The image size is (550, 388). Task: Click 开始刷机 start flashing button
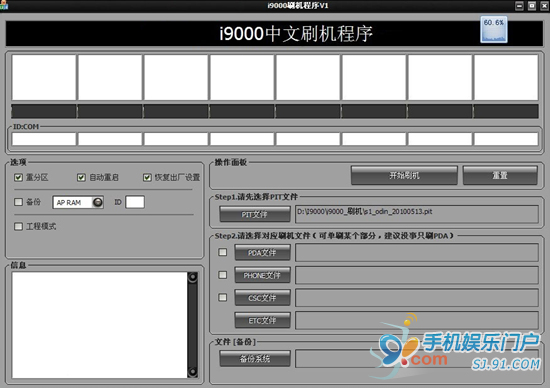(404, 175)
